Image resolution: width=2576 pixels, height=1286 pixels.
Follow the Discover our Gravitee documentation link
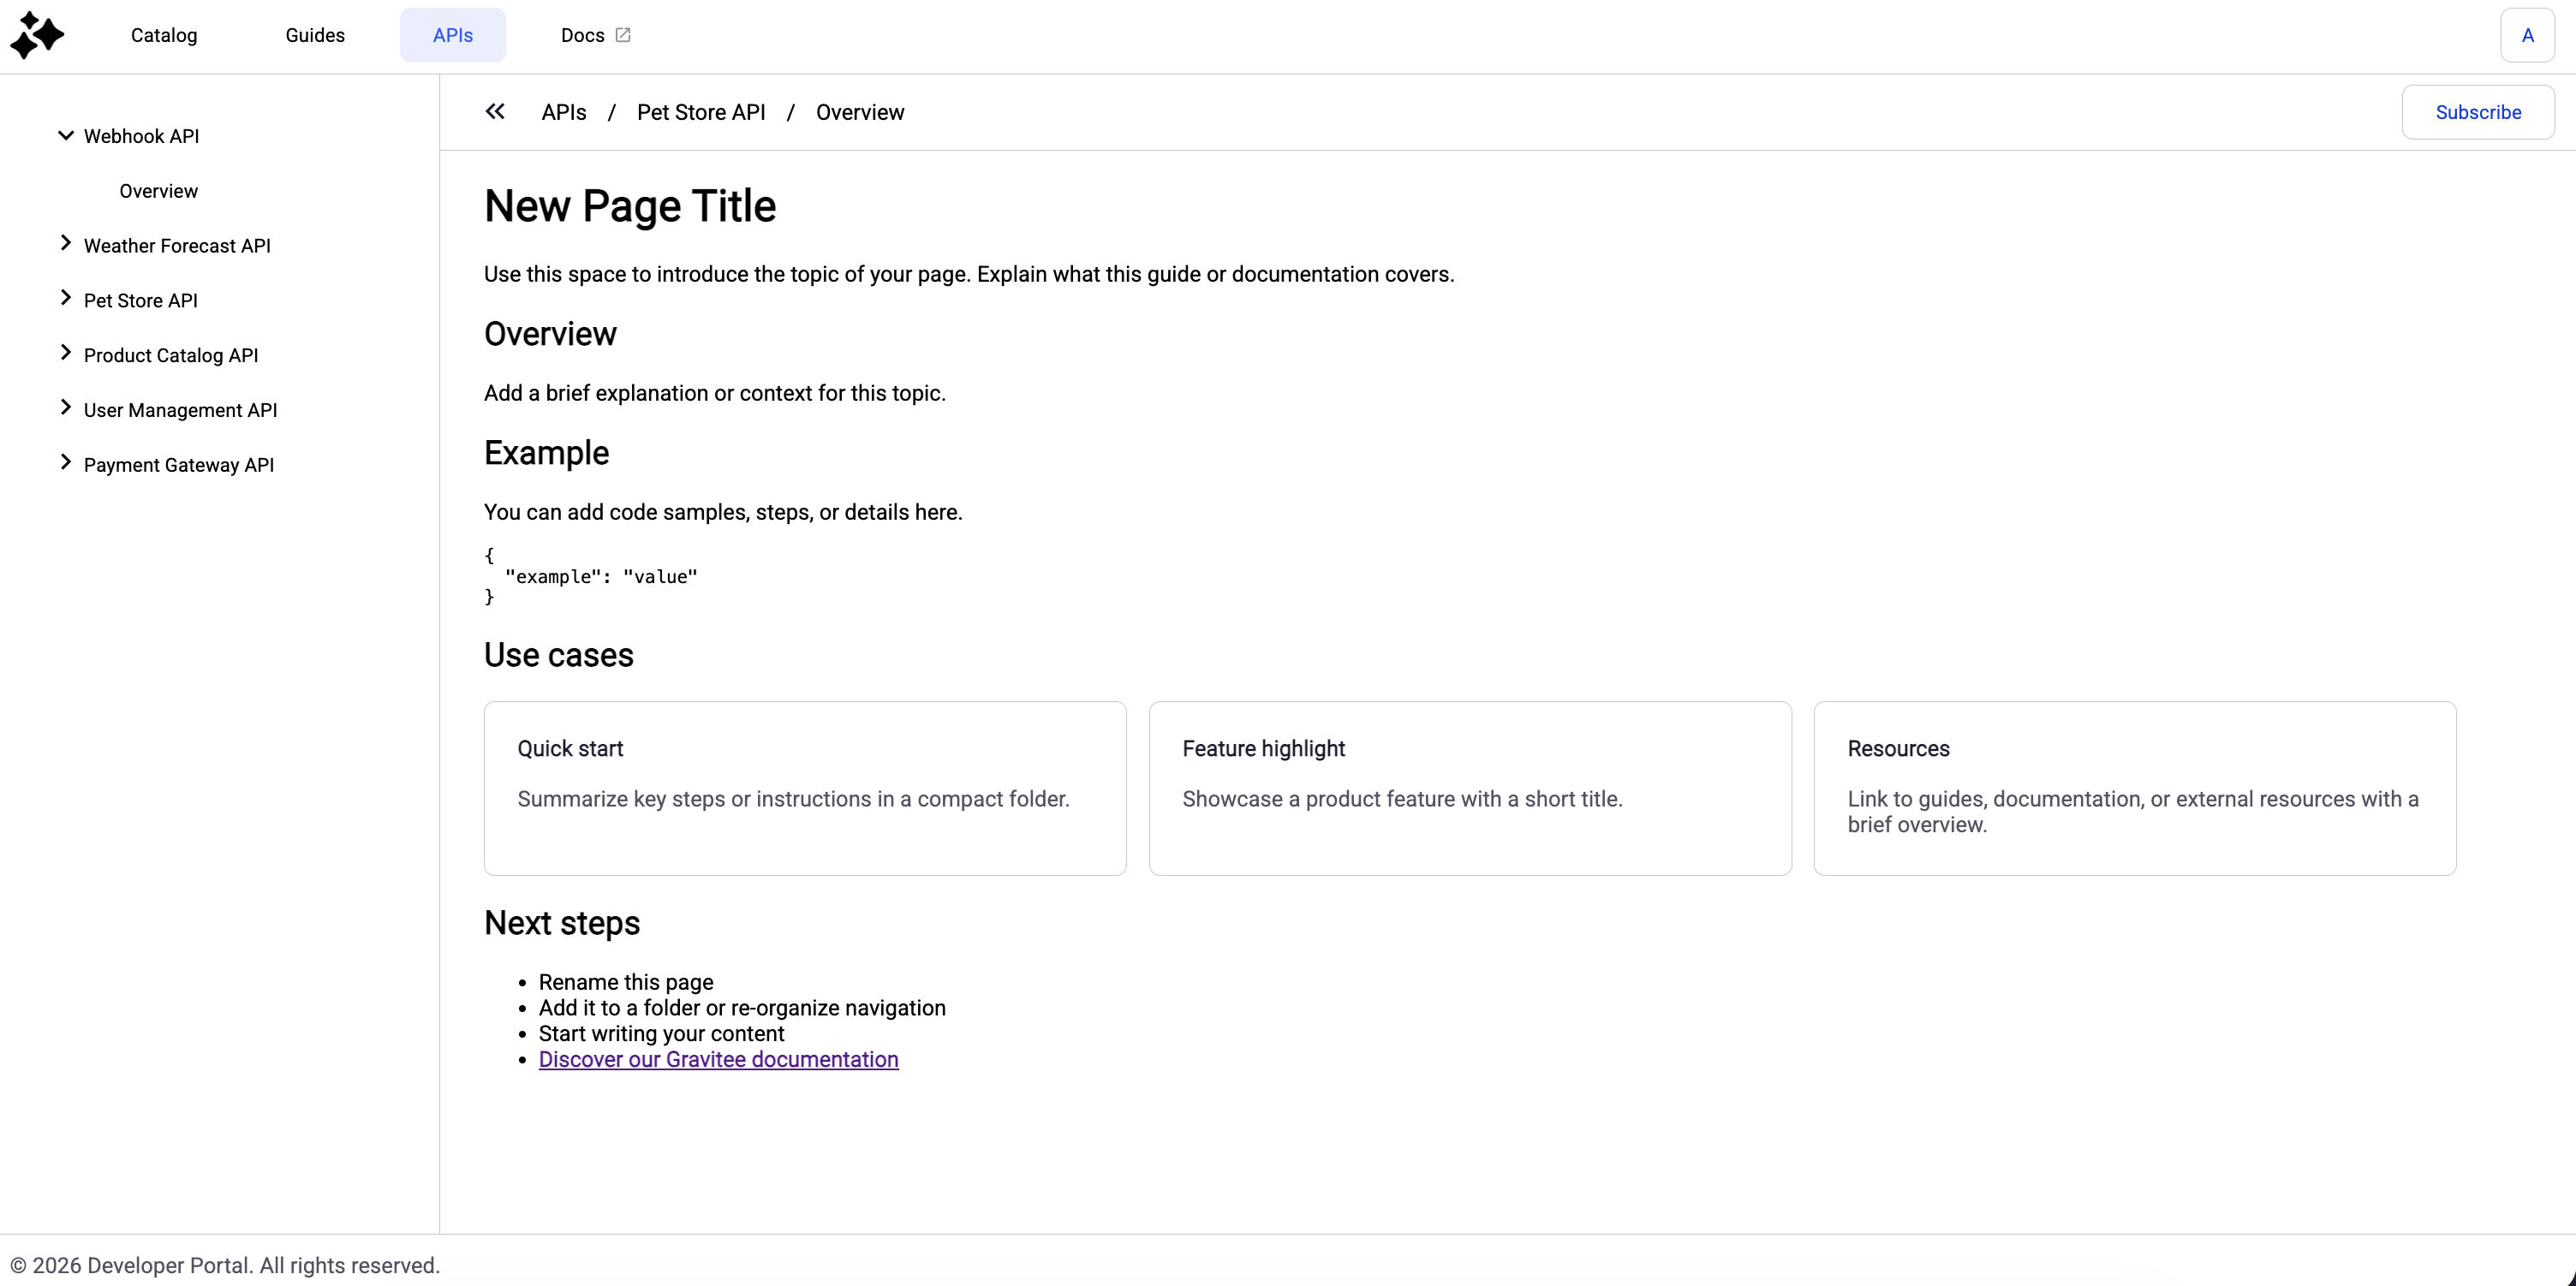718,1059
